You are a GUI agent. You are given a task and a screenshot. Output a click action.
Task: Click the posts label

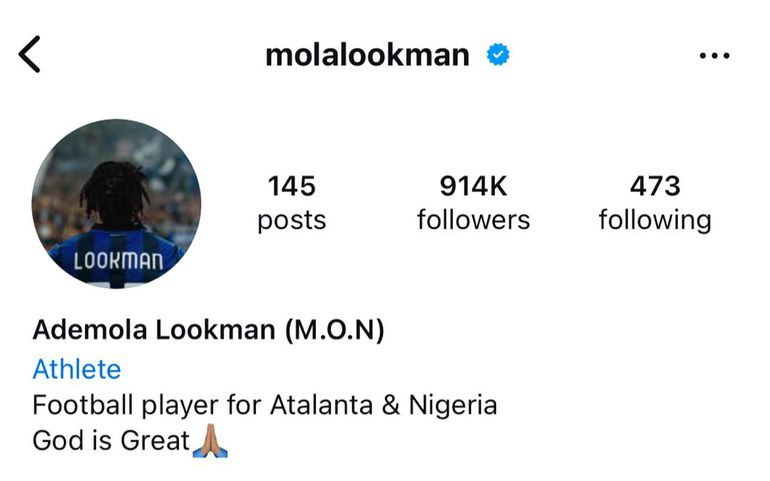tap(292, 221)
